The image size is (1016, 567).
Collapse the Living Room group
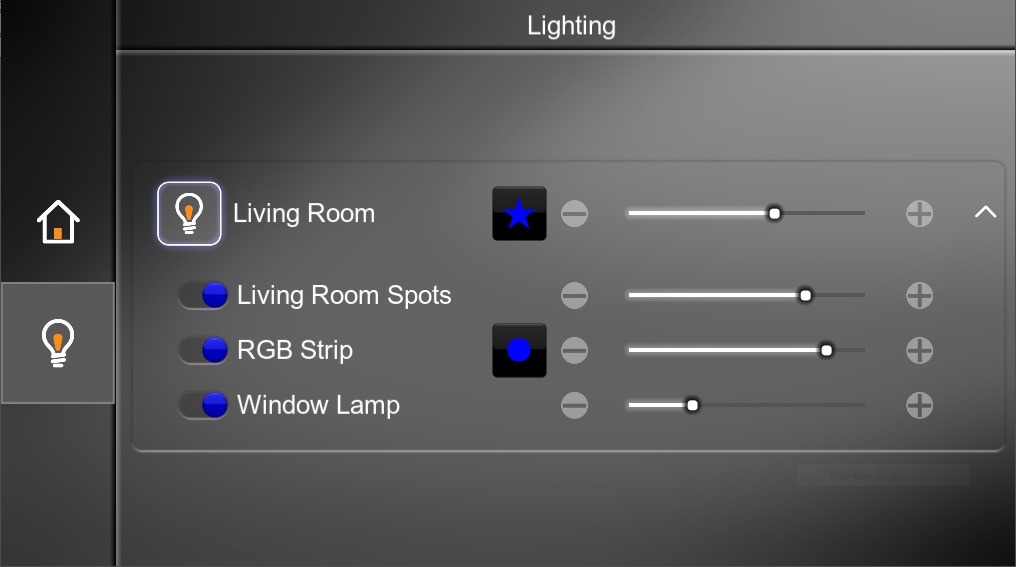coord(985,212)
